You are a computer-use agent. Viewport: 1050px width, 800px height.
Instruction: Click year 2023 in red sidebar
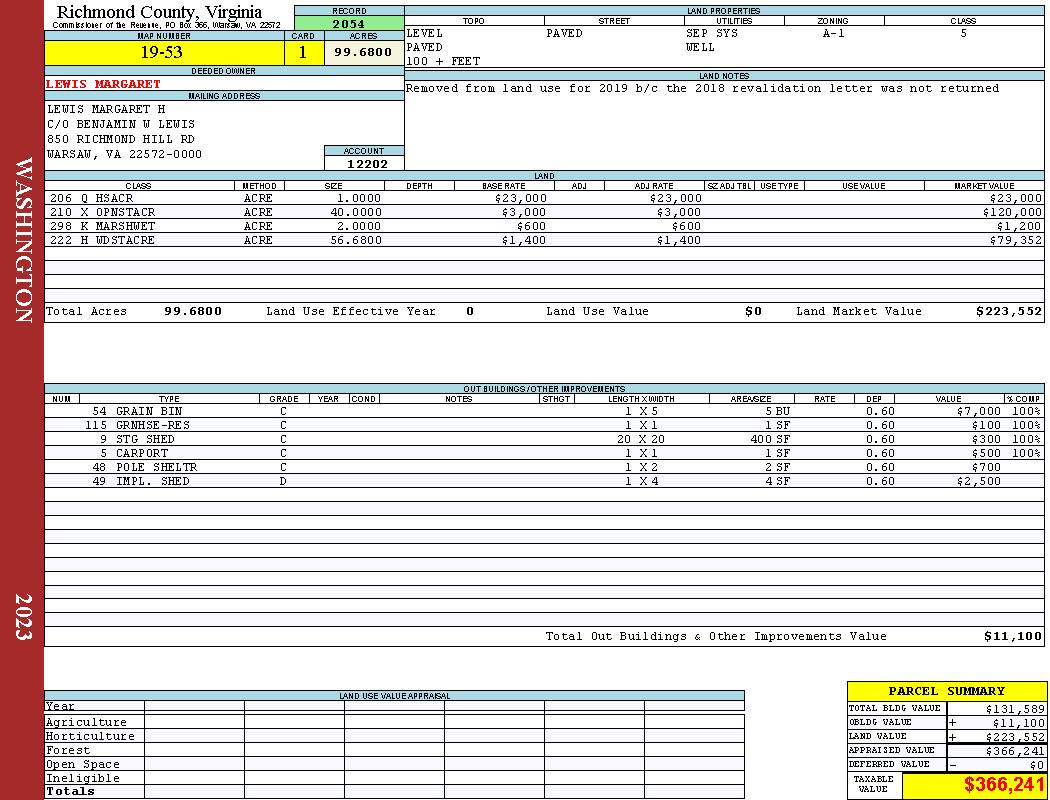click(x=23, y=617)
